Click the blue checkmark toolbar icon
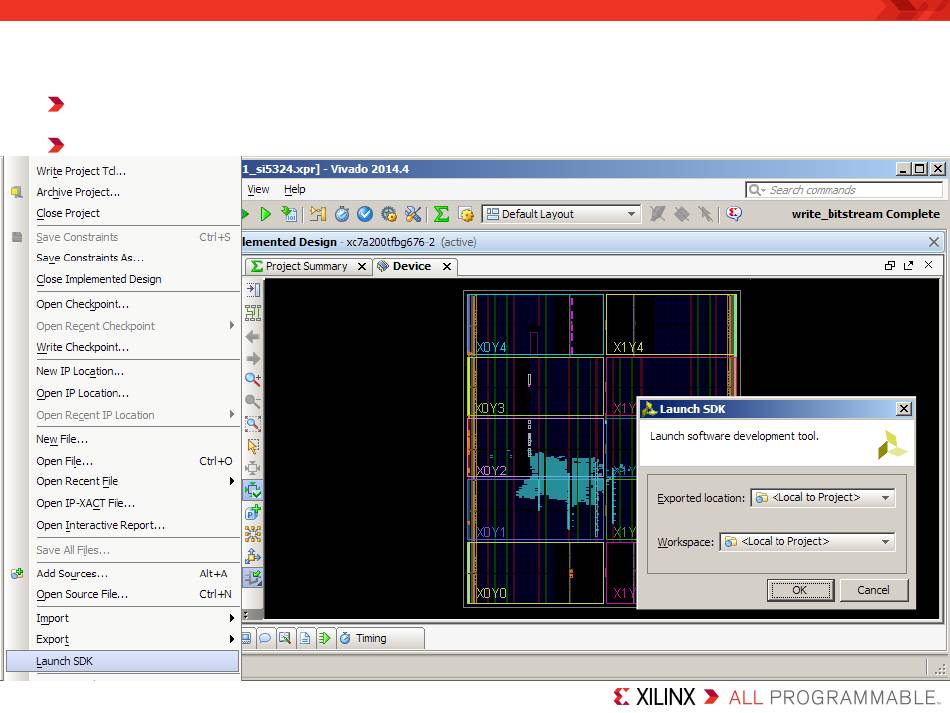The height and width of the screenshot is (713, 950). [x=365, y=214]
